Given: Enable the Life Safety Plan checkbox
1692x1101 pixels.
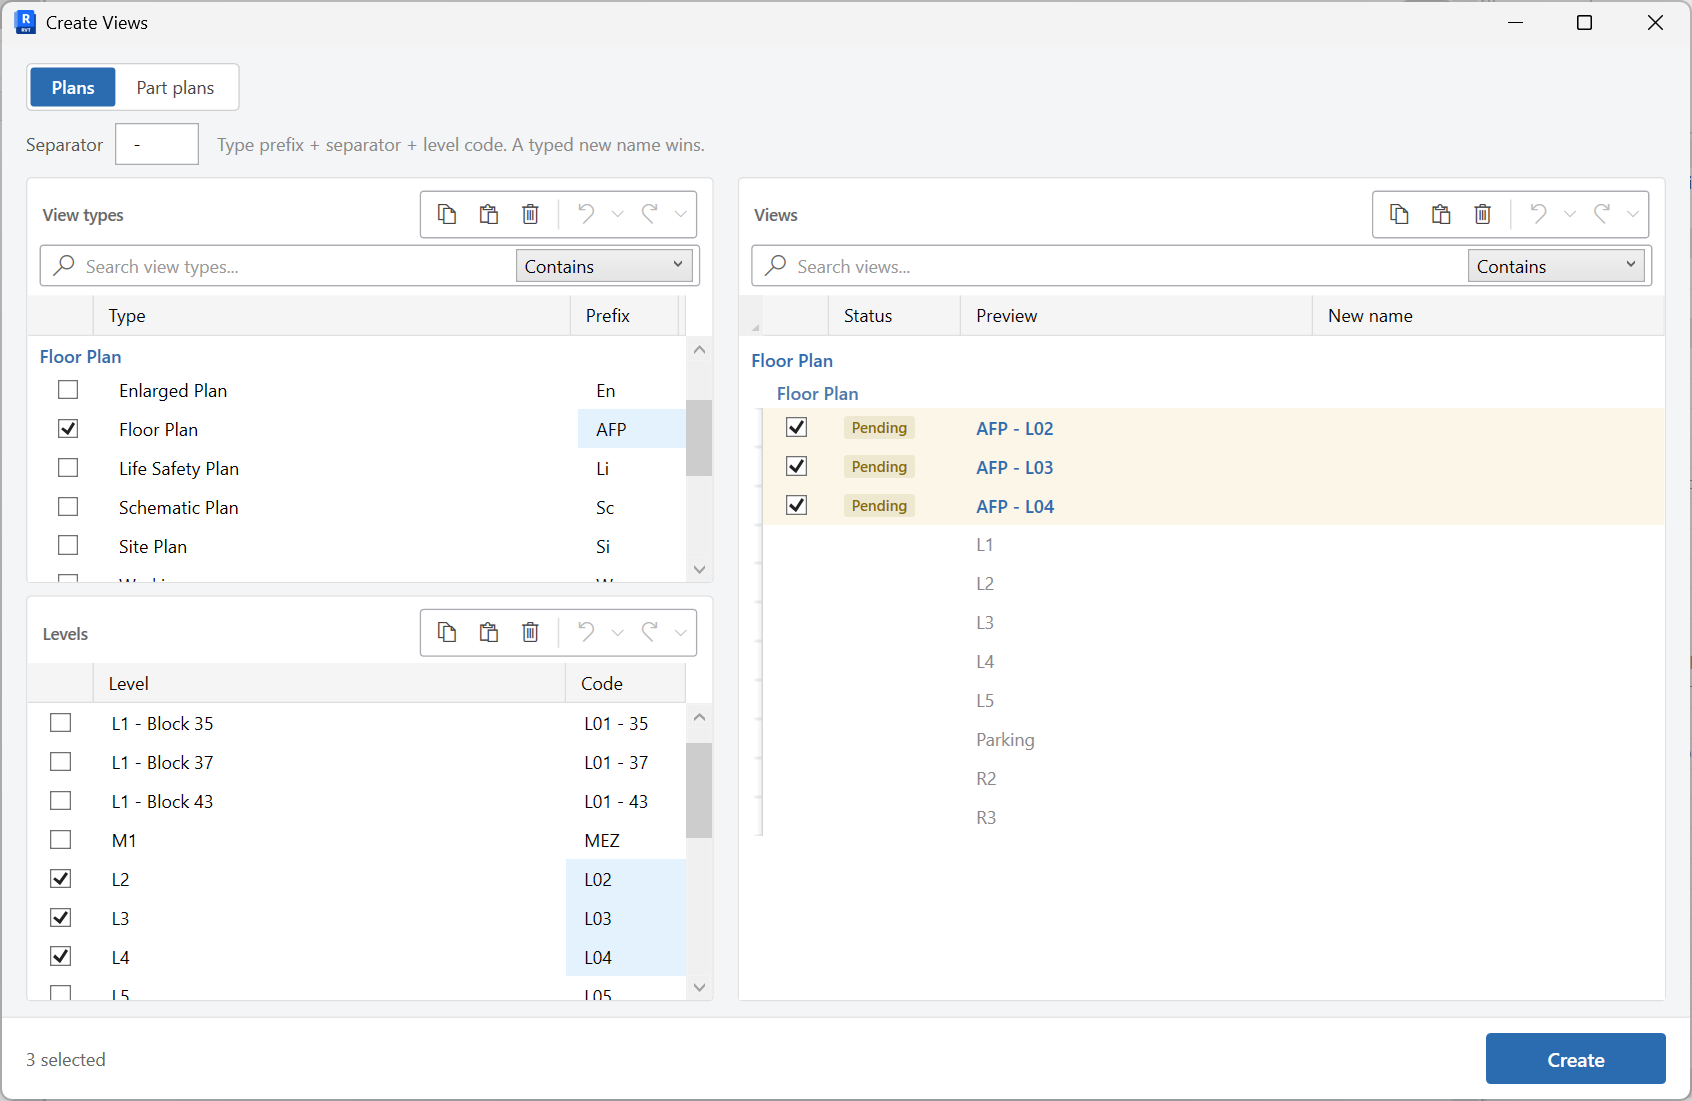Looking at the screenshot, I should pyautogui.click(x=68, y=468).
